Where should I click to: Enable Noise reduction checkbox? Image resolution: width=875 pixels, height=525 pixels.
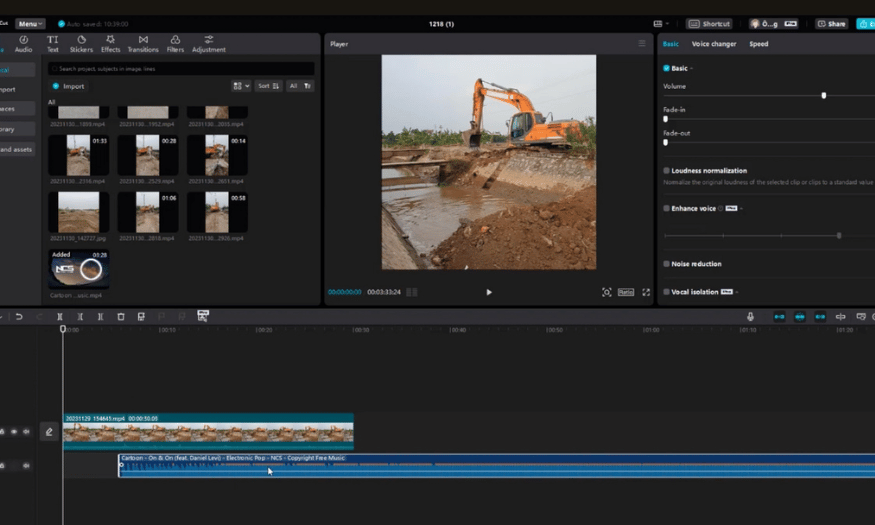tap(666, 264)
